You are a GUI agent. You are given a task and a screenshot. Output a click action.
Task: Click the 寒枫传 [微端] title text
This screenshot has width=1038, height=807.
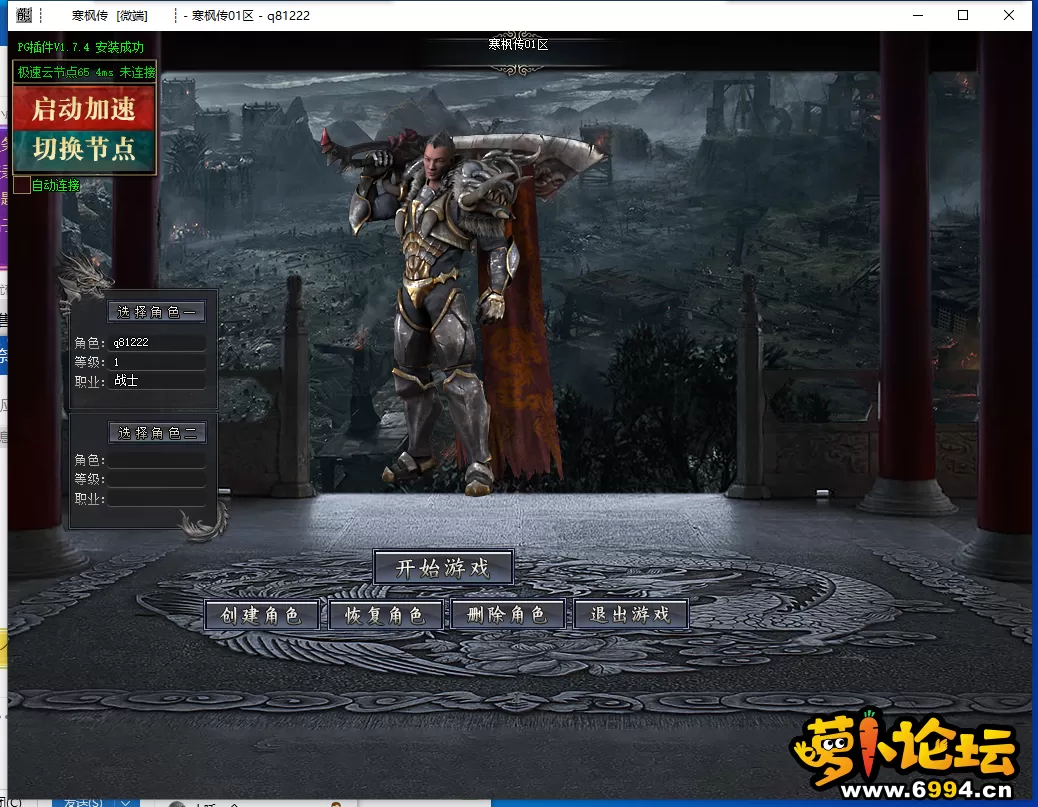click(x=110, y=15)
